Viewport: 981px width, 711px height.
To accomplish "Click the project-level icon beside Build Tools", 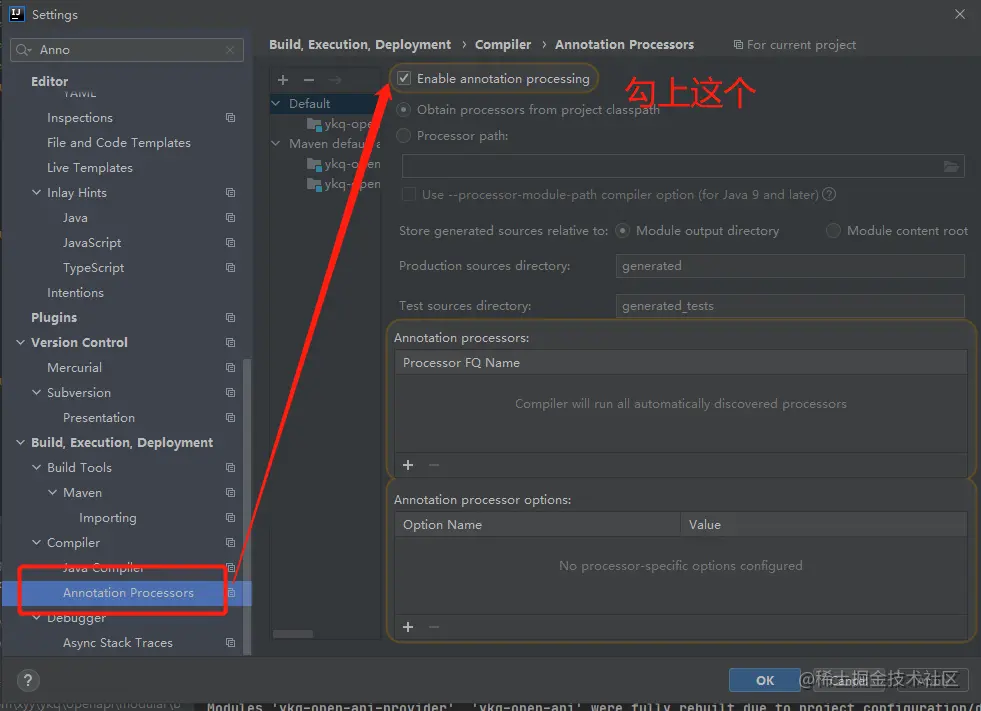I will pyautogui.click(x=230, y=468).
